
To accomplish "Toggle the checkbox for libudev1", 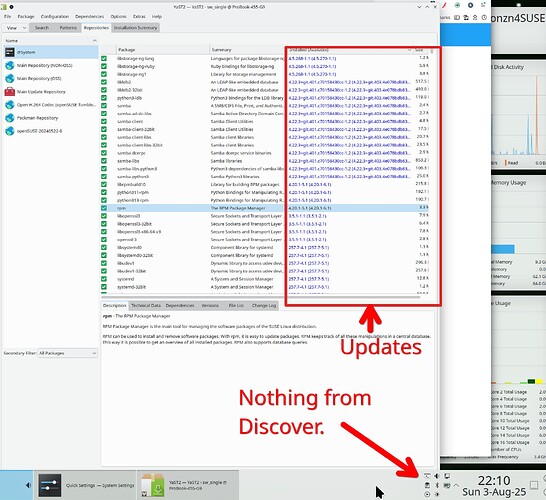I will click(104, 263).
